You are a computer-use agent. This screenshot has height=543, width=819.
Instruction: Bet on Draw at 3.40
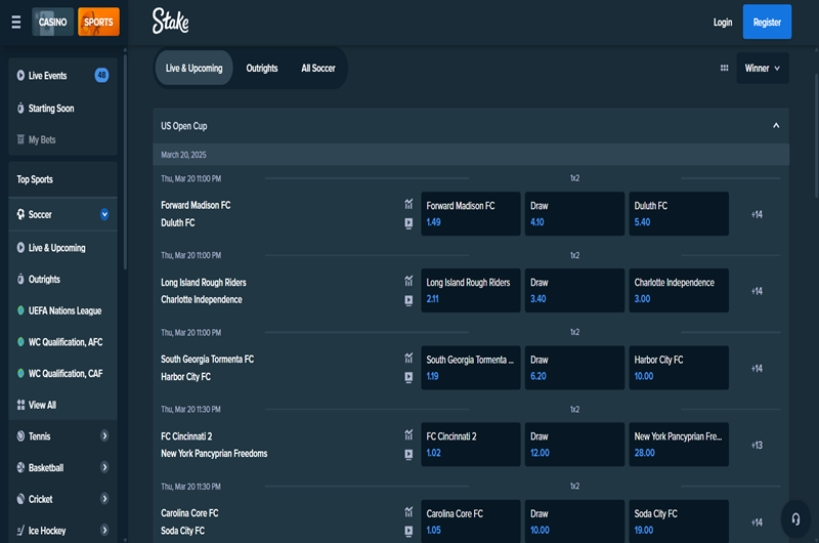click(575, 290)
